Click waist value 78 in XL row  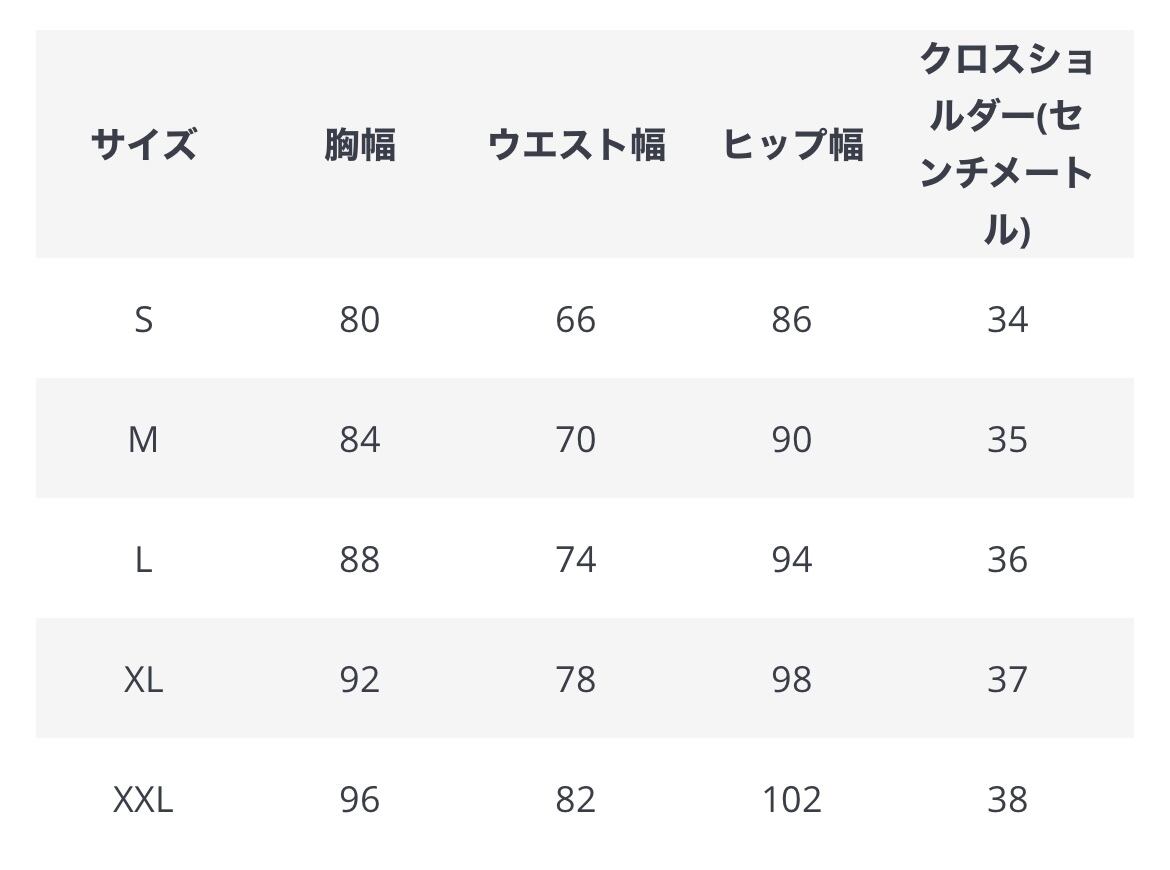point(576,680)
